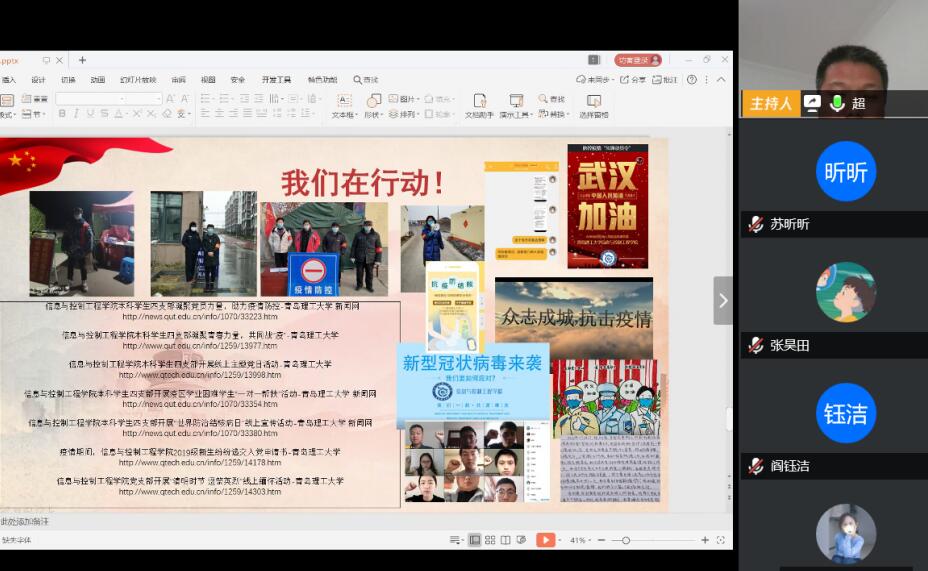Click the red login button

[x=637, y=60]
